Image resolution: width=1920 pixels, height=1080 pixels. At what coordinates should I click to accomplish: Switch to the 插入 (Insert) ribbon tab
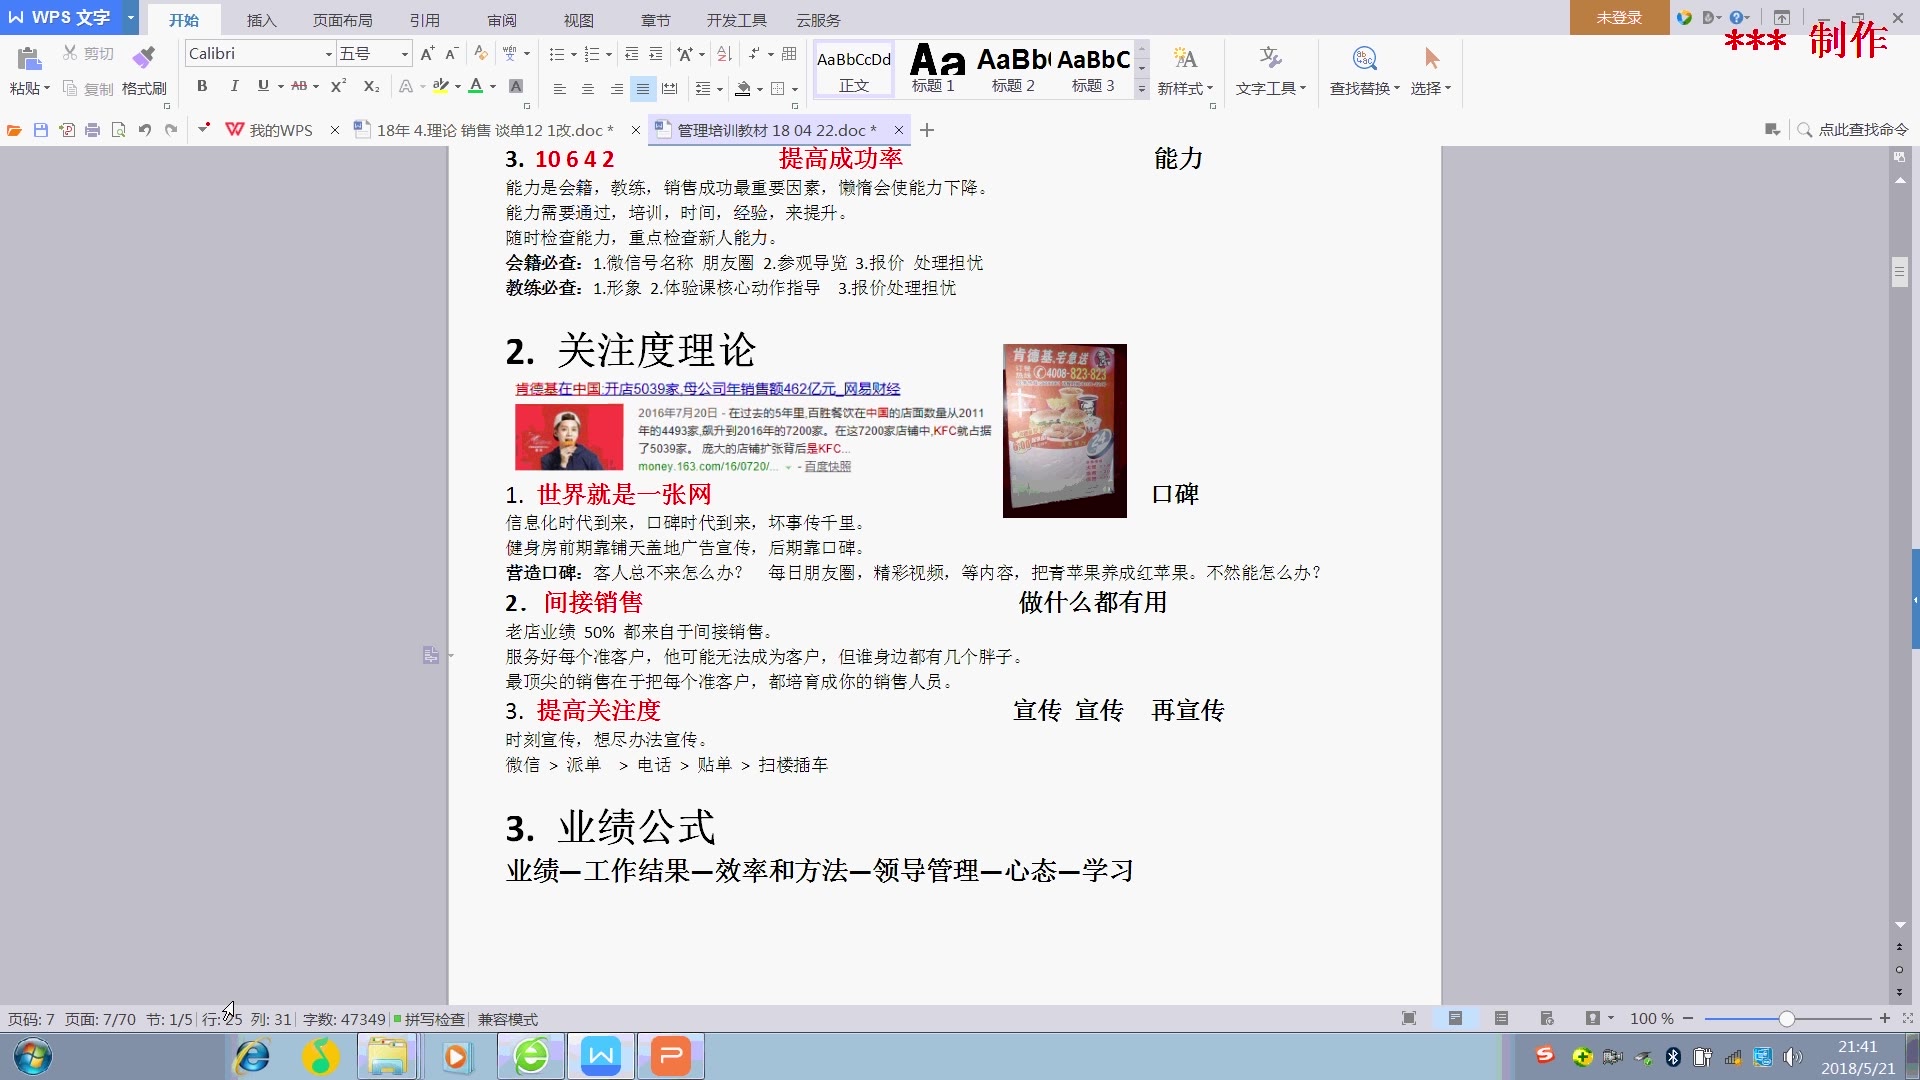pyautogui.click(x=261, y=20)
